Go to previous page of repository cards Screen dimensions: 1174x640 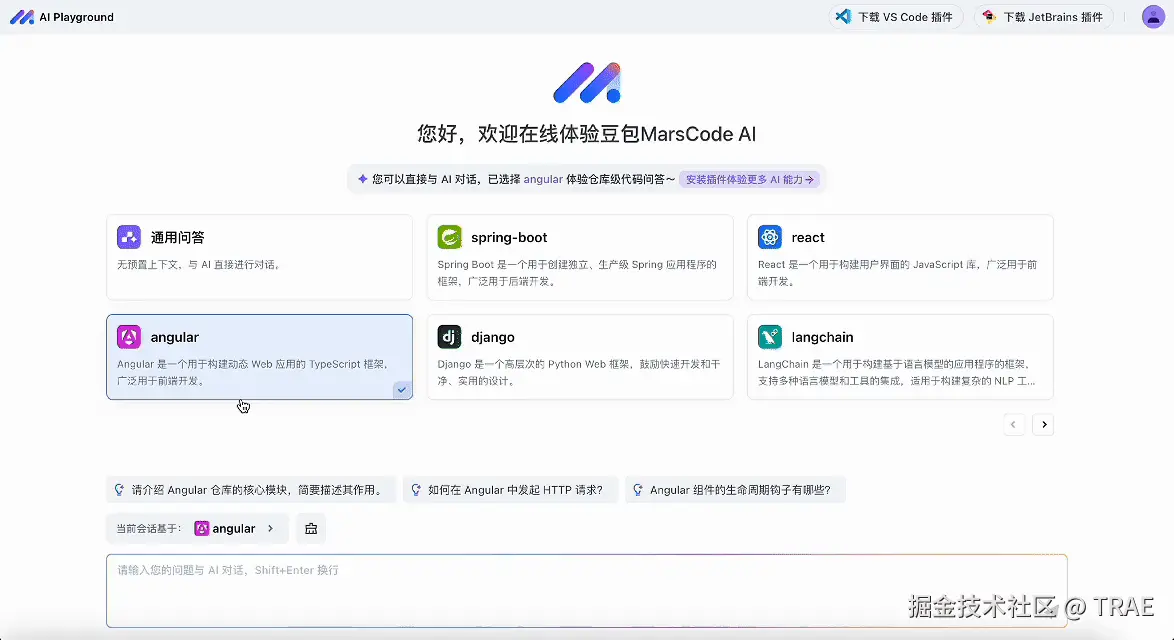click(x=1014, y=424)
